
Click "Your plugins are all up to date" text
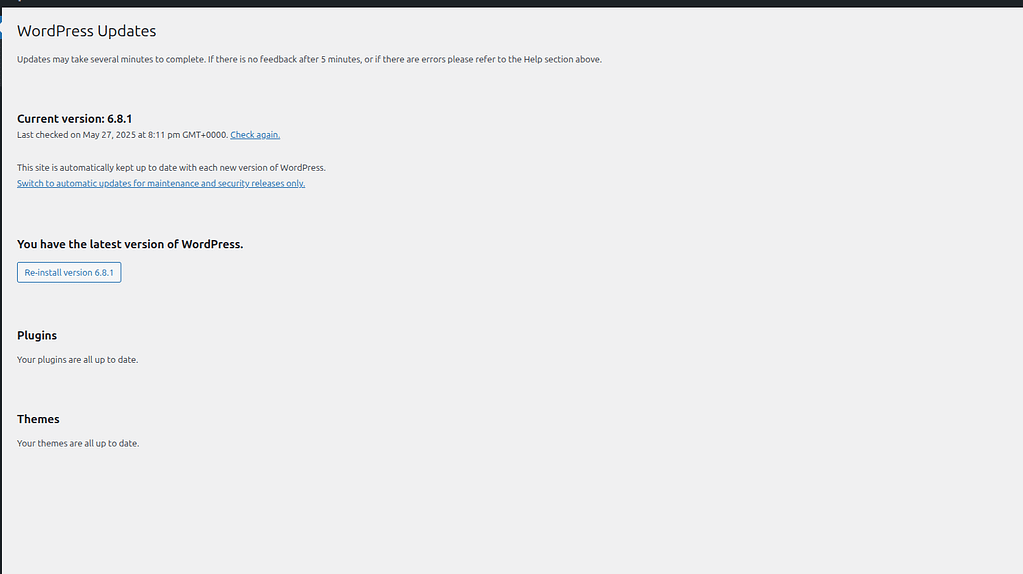pyautogui.click(x=77, y=360)
